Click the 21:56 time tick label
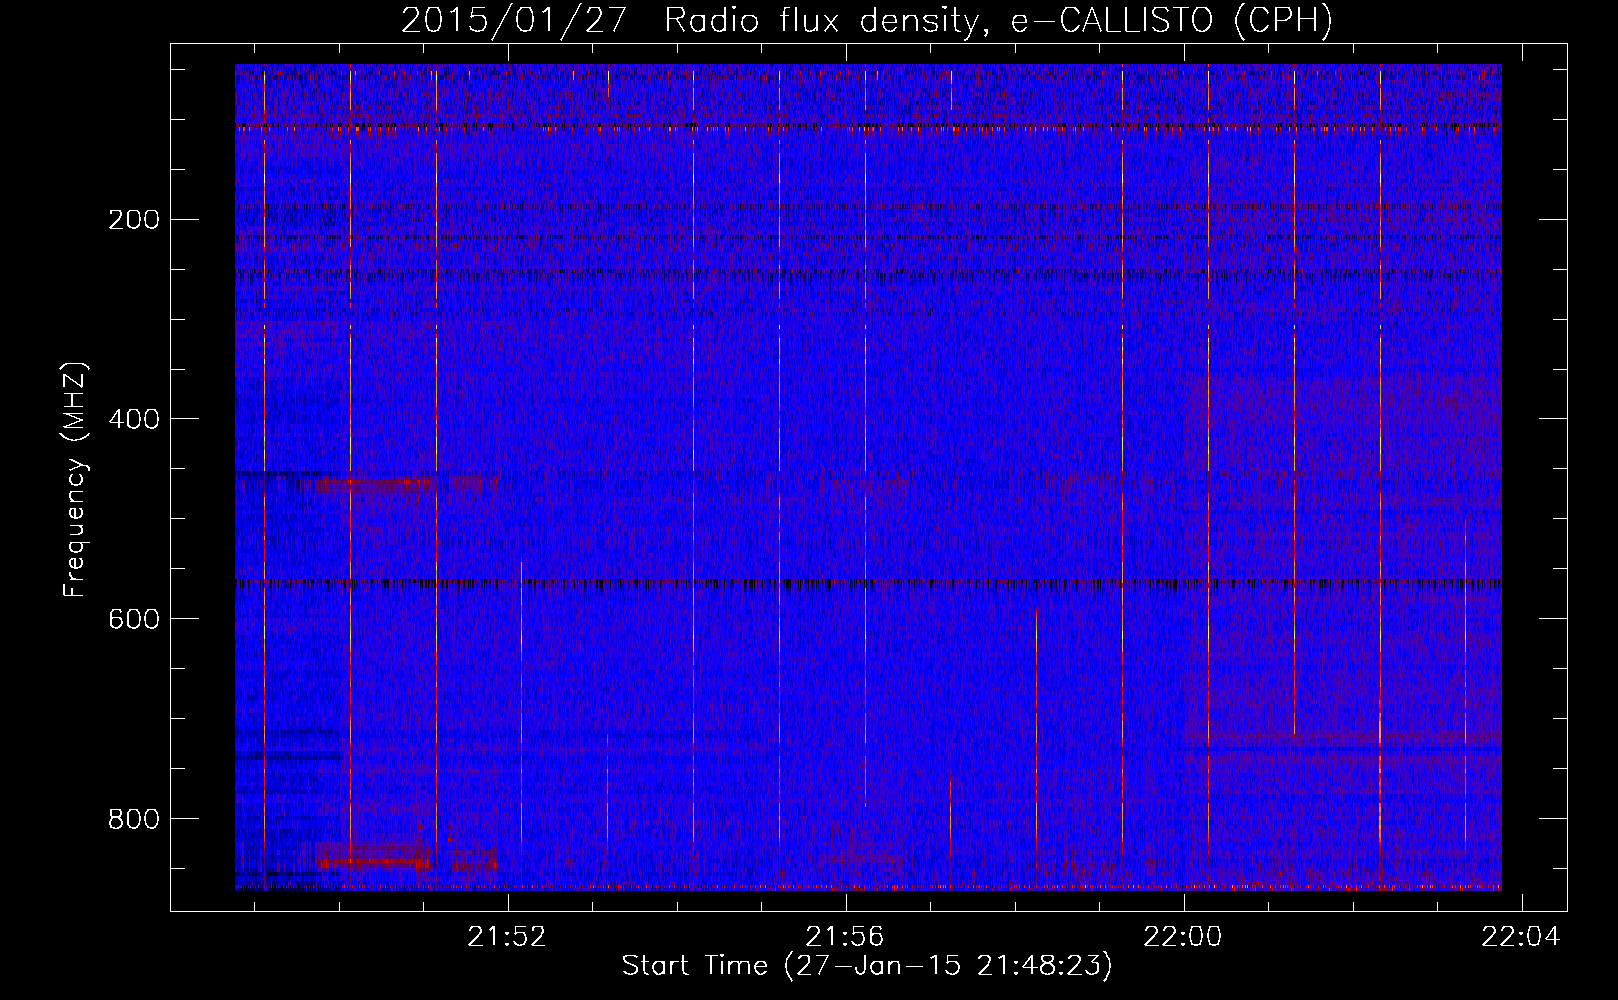Viewport: 1618px width, 1000px height. [x=845, y=937]
